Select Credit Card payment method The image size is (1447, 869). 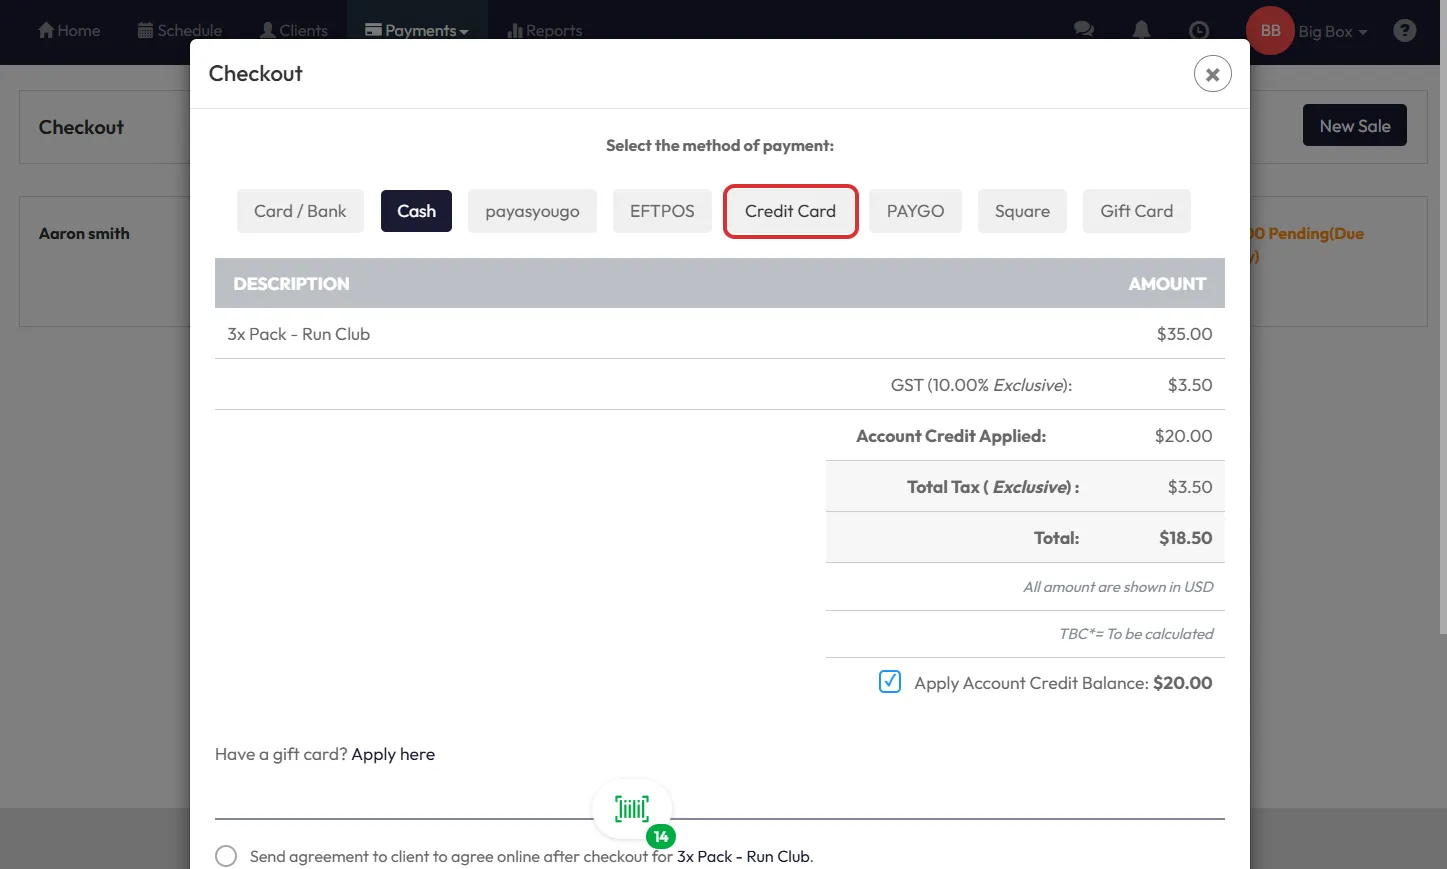coord(790,211)
